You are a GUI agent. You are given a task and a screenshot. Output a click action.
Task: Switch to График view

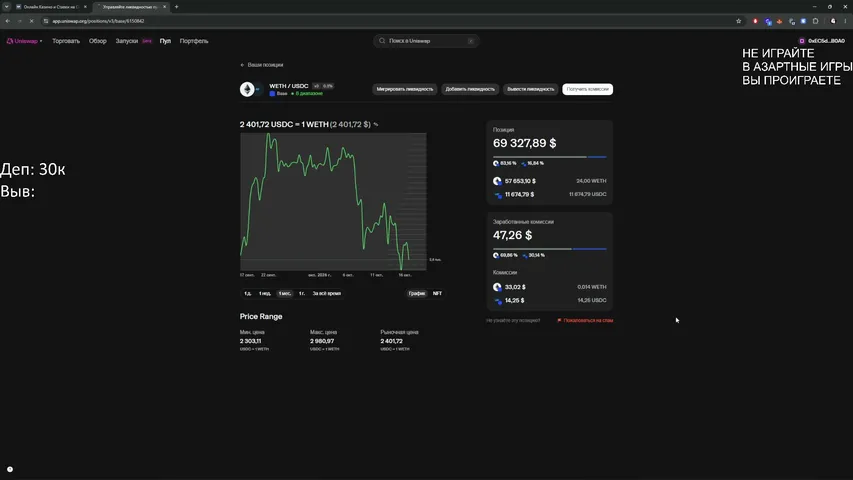pyautogui.click(x=417, y=293)
